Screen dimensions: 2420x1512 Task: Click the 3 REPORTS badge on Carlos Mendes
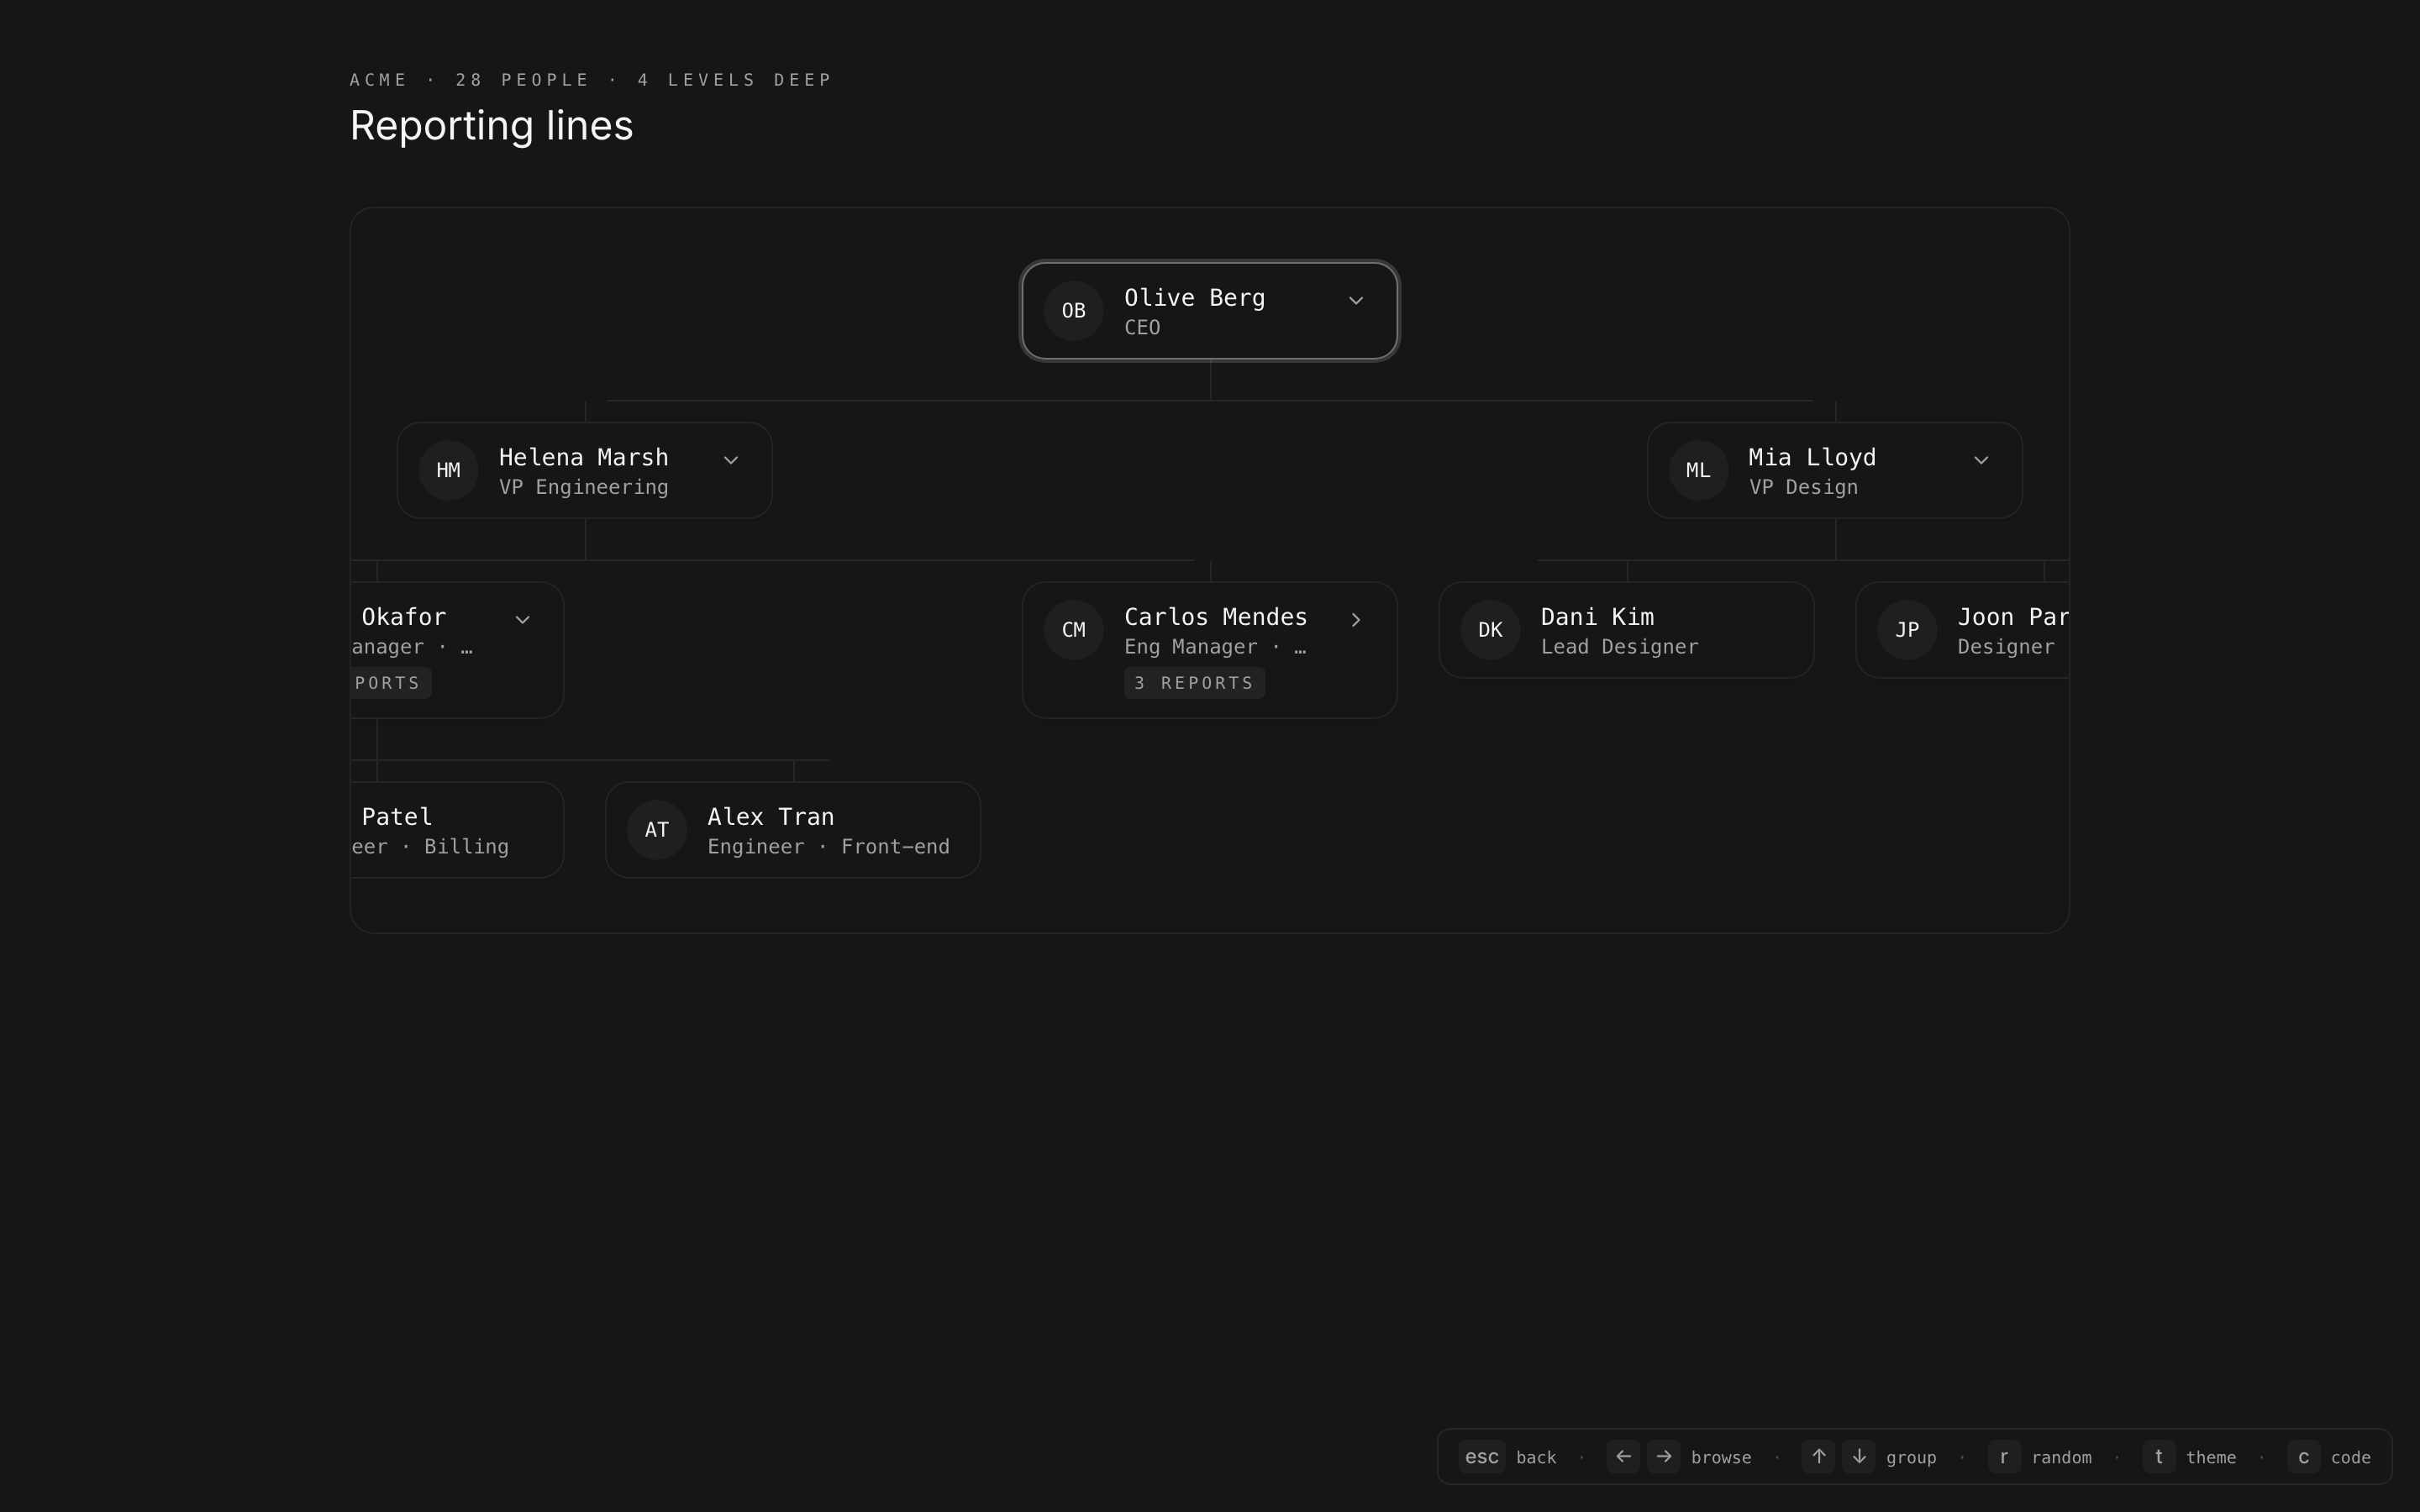click(1194, 683)
